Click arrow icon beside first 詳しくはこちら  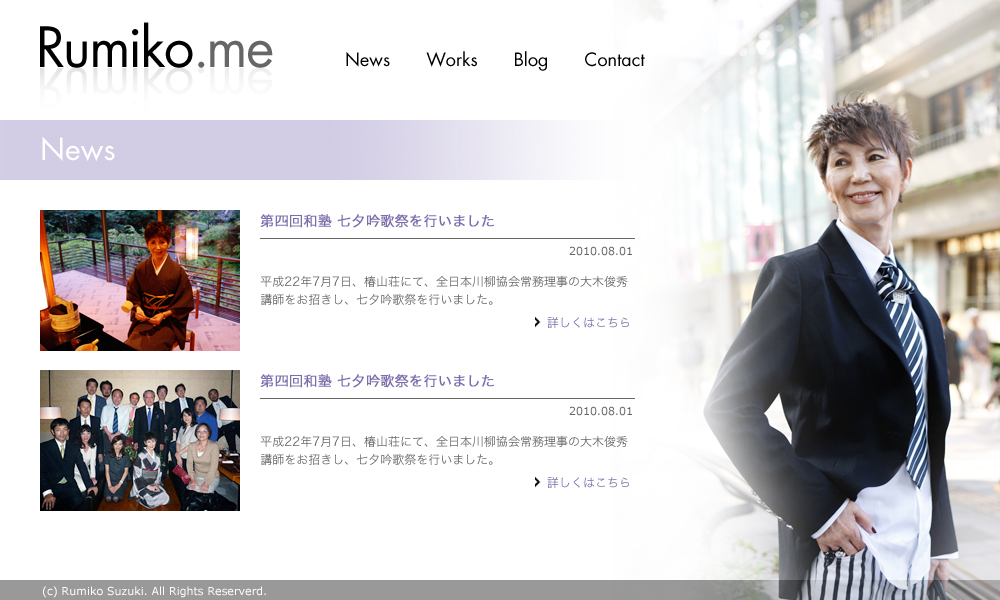point(537,323)
